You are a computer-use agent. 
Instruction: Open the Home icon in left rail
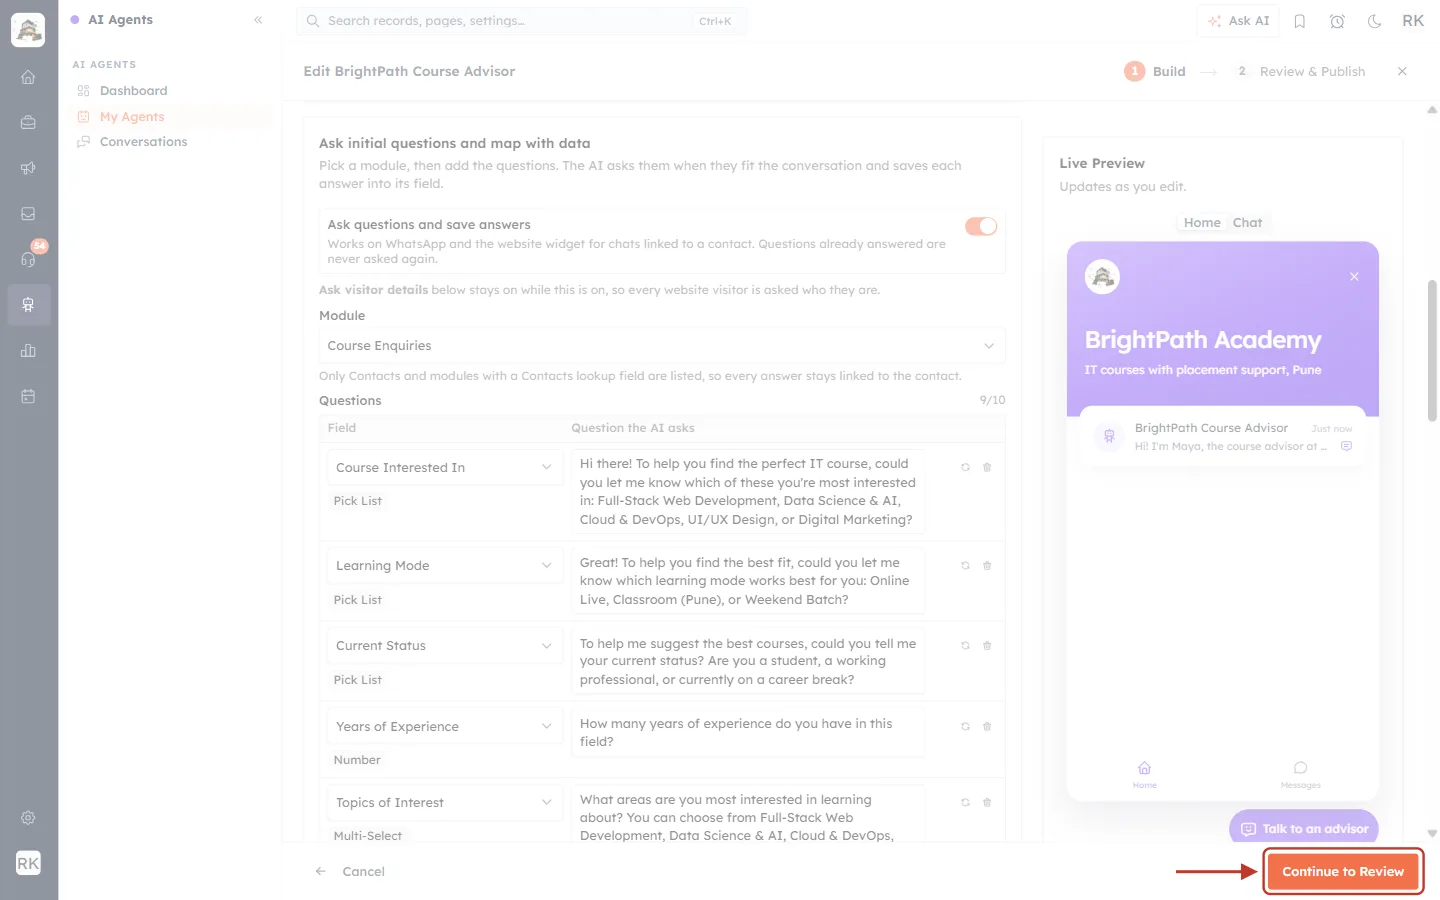coord(28,77)
